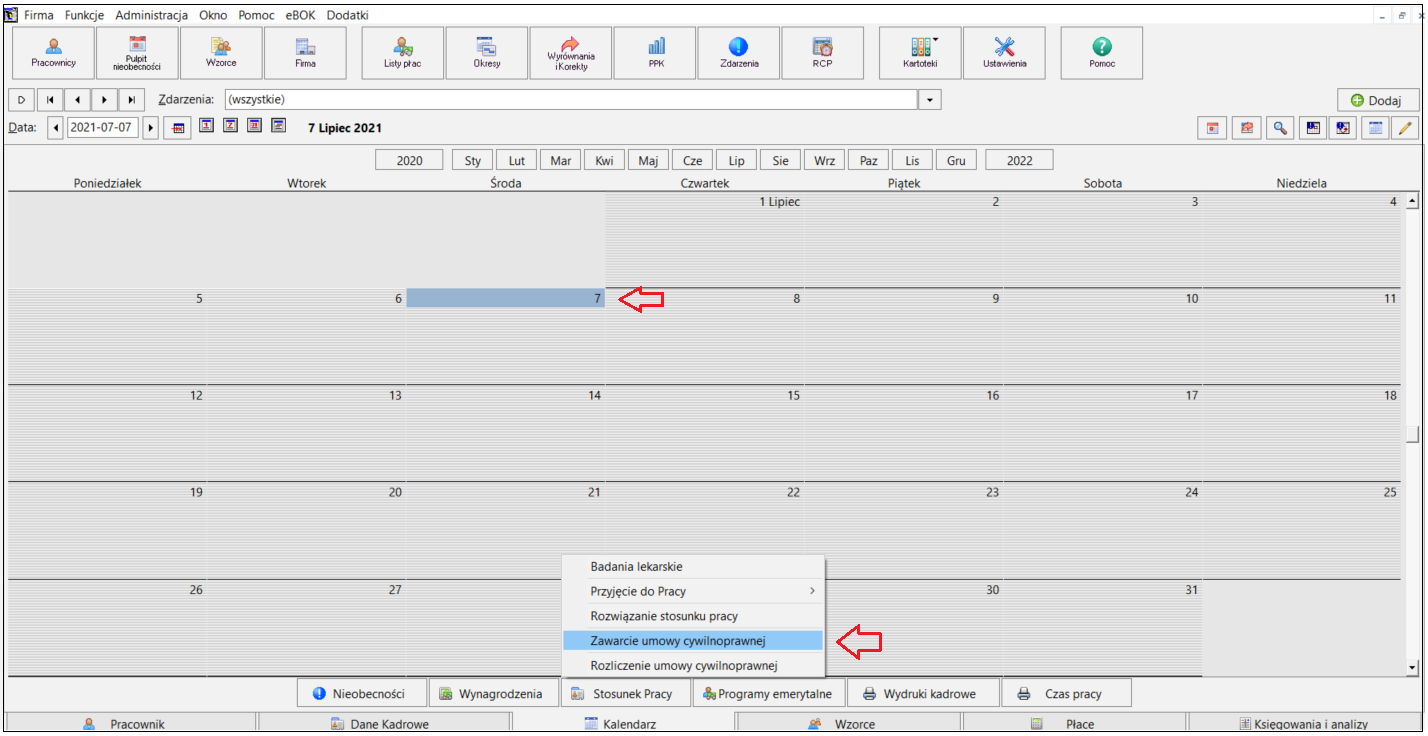Image resolution: width=1428 pixels, height=736 pixels.
Task: Click the Nieobecności button
Action: point(362,693)
